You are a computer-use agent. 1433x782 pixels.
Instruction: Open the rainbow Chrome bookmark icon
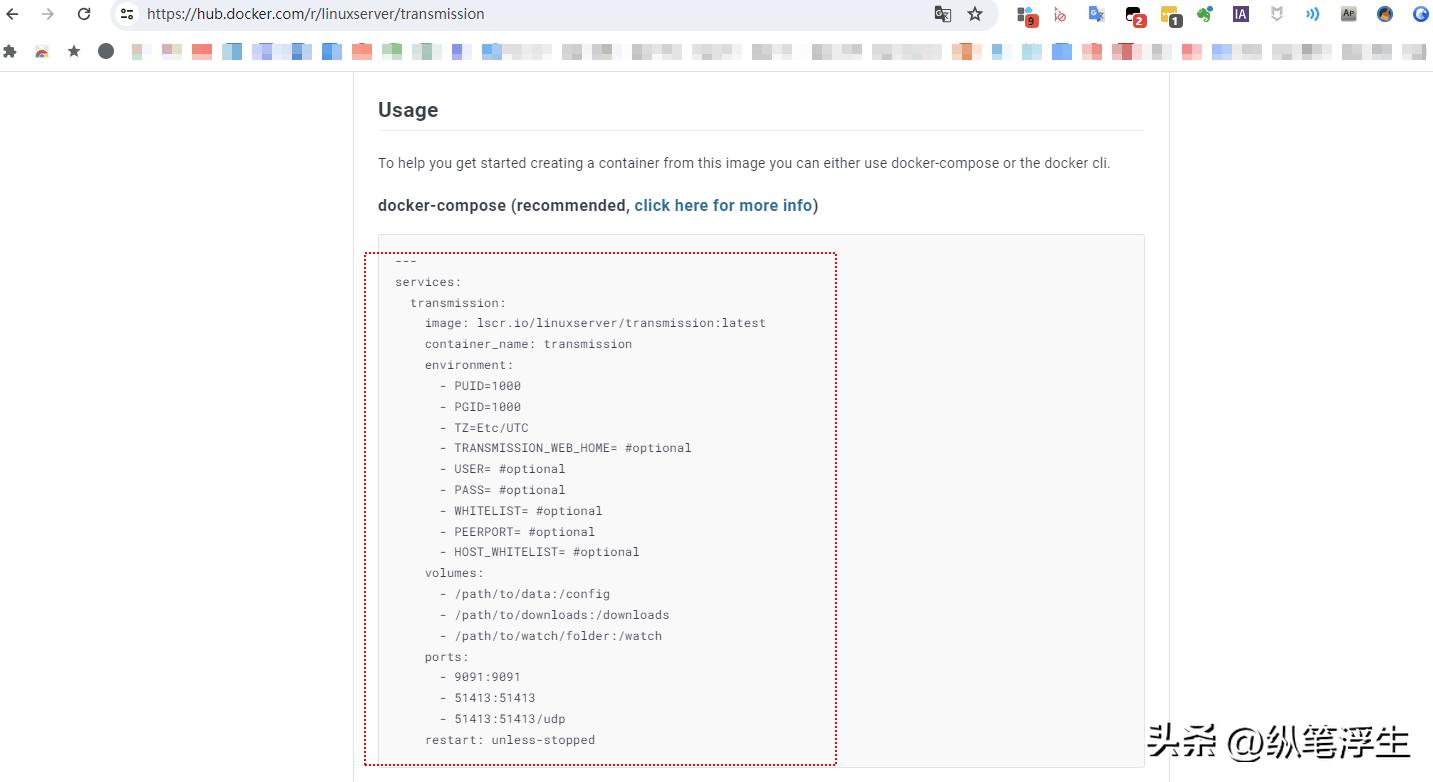[x=42, y=51]
